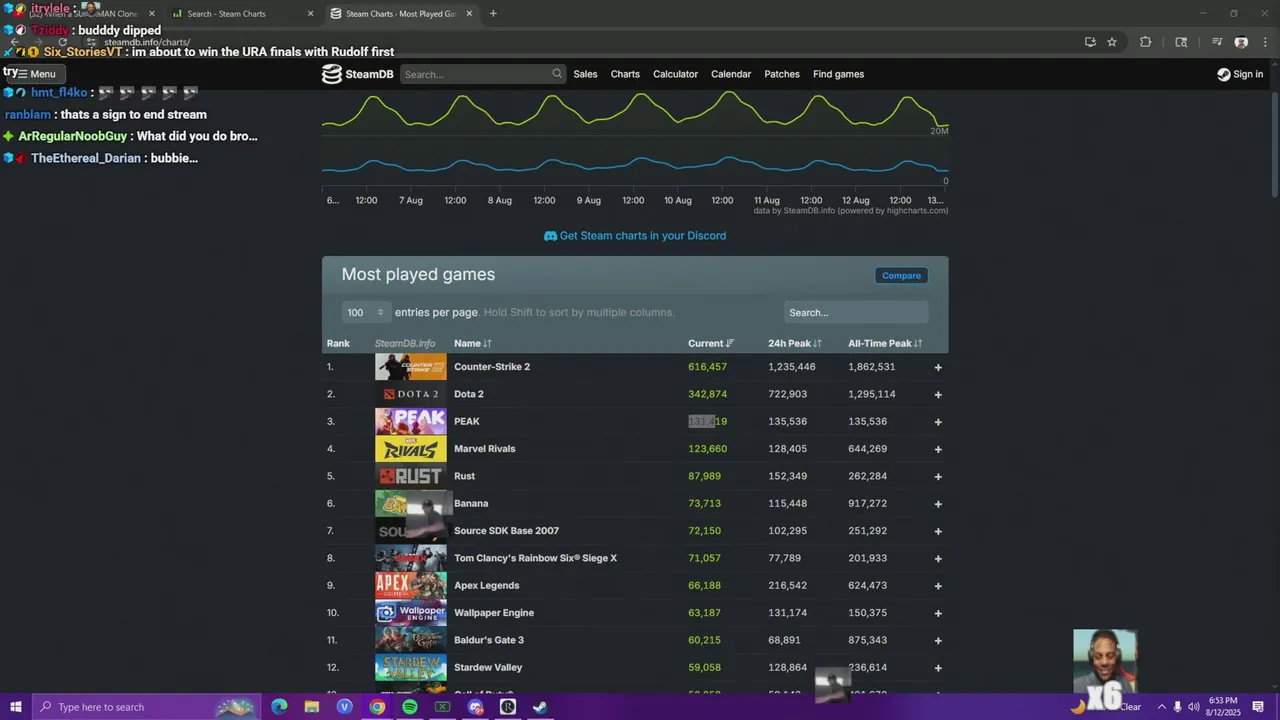
Task: Open the Sales menu item
Action: [585, 74]
